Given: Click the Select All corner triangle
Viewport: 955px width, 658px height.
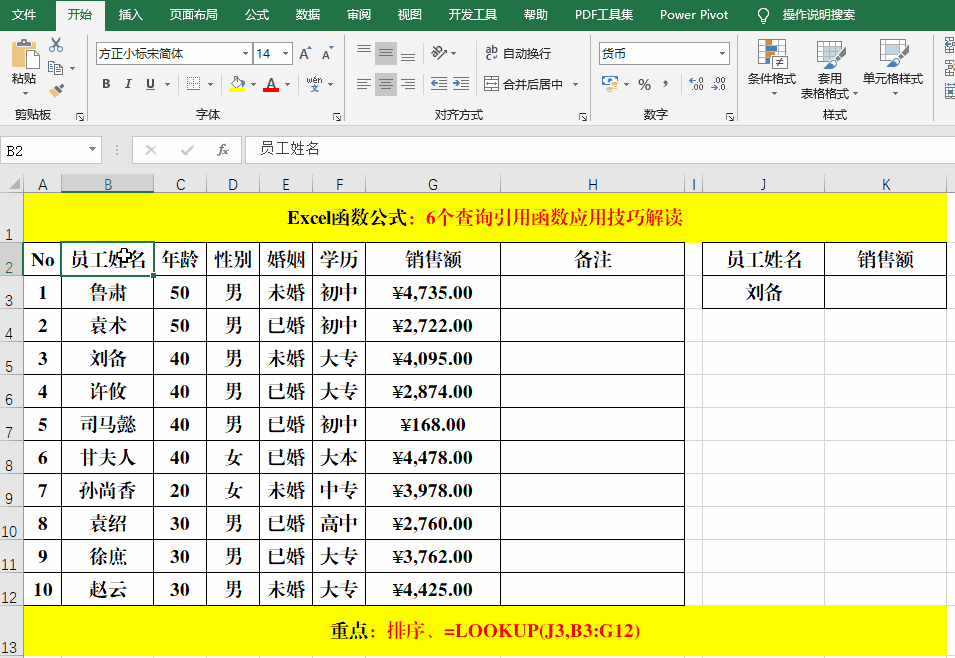Looking at the screenshot, I should pos(13,183).
